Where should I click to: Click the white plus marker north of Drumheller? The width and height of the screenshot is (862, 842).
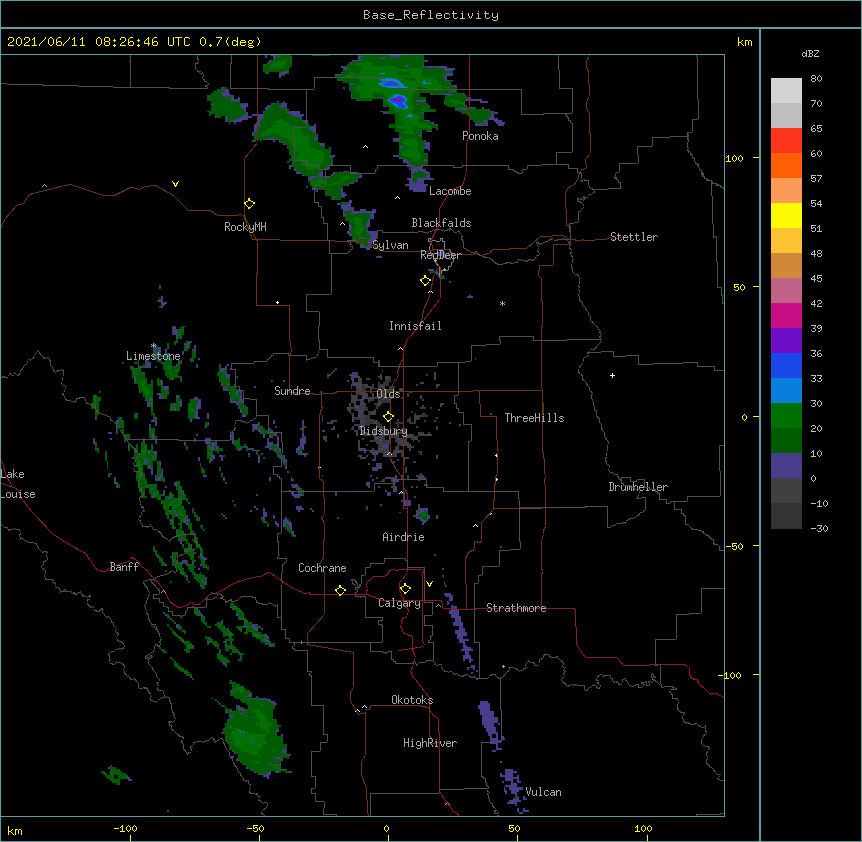[612, 375]
